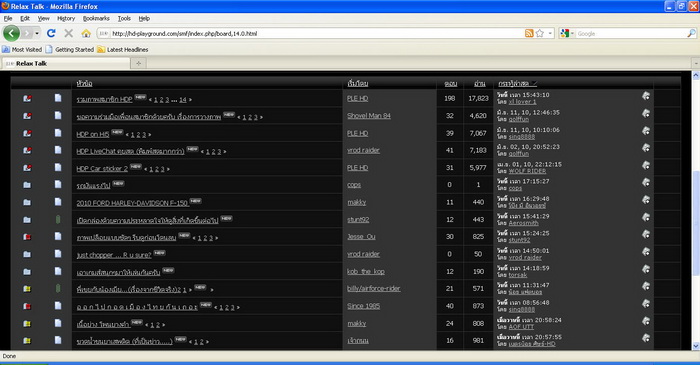
Task: Click the URL address field
Action: (317, 33)
